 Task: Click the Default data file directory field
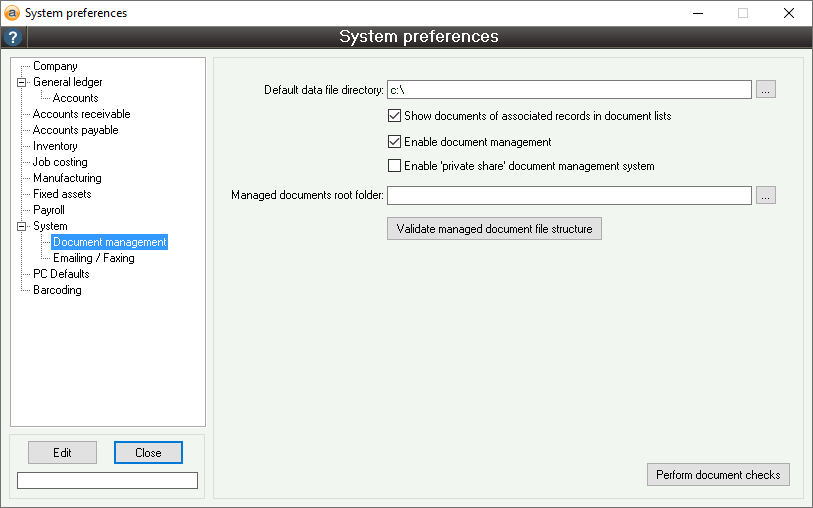click(x=568, y=90)
